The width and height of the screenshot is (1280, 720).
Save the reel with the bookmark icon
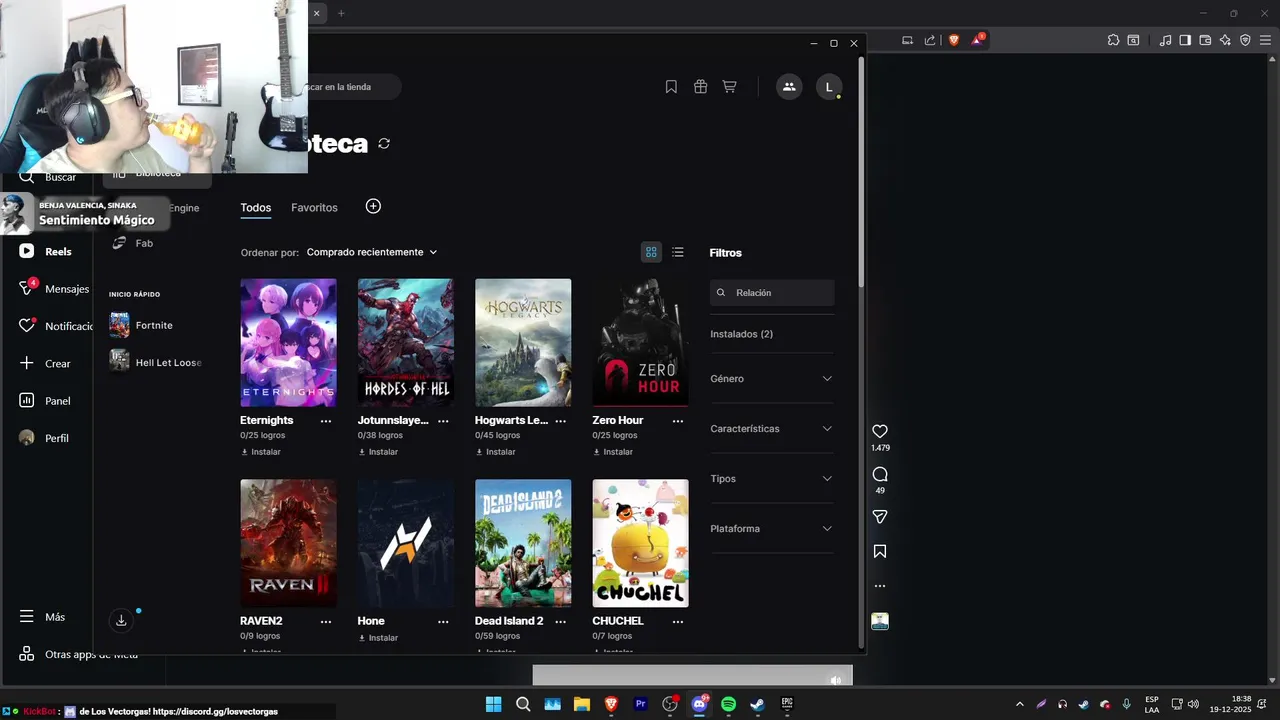(x=880, y=551)
